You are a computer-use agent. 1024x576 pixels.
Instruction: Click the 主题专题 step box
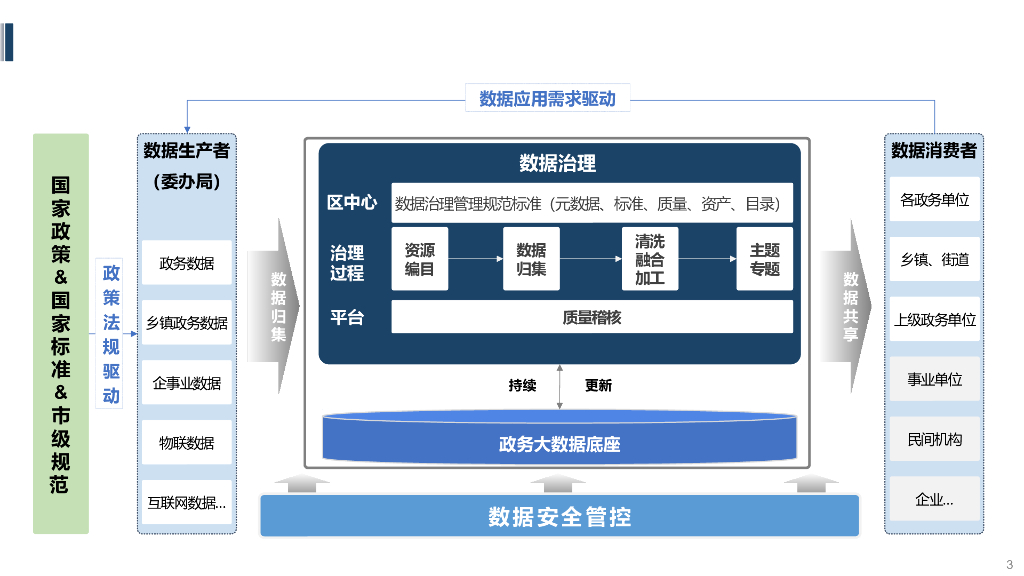tap(765, 259)
